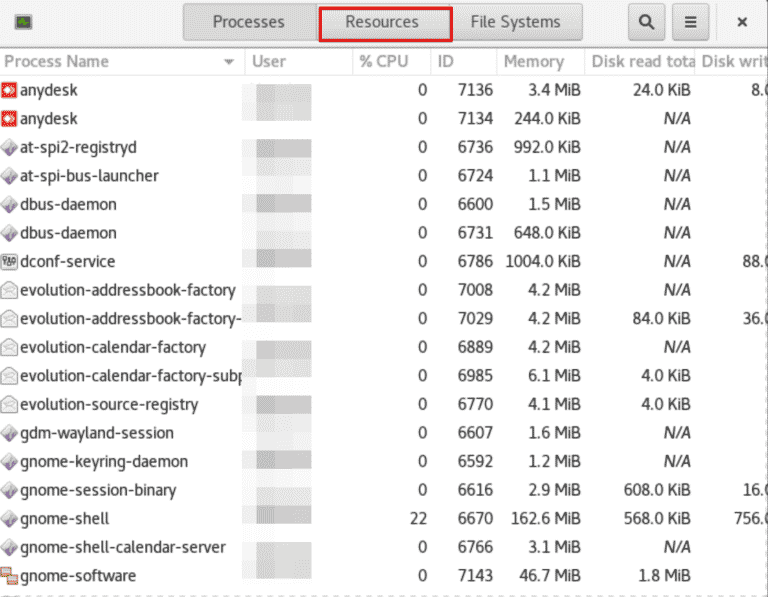Sort by Disk read total column

tap(640, 62)
